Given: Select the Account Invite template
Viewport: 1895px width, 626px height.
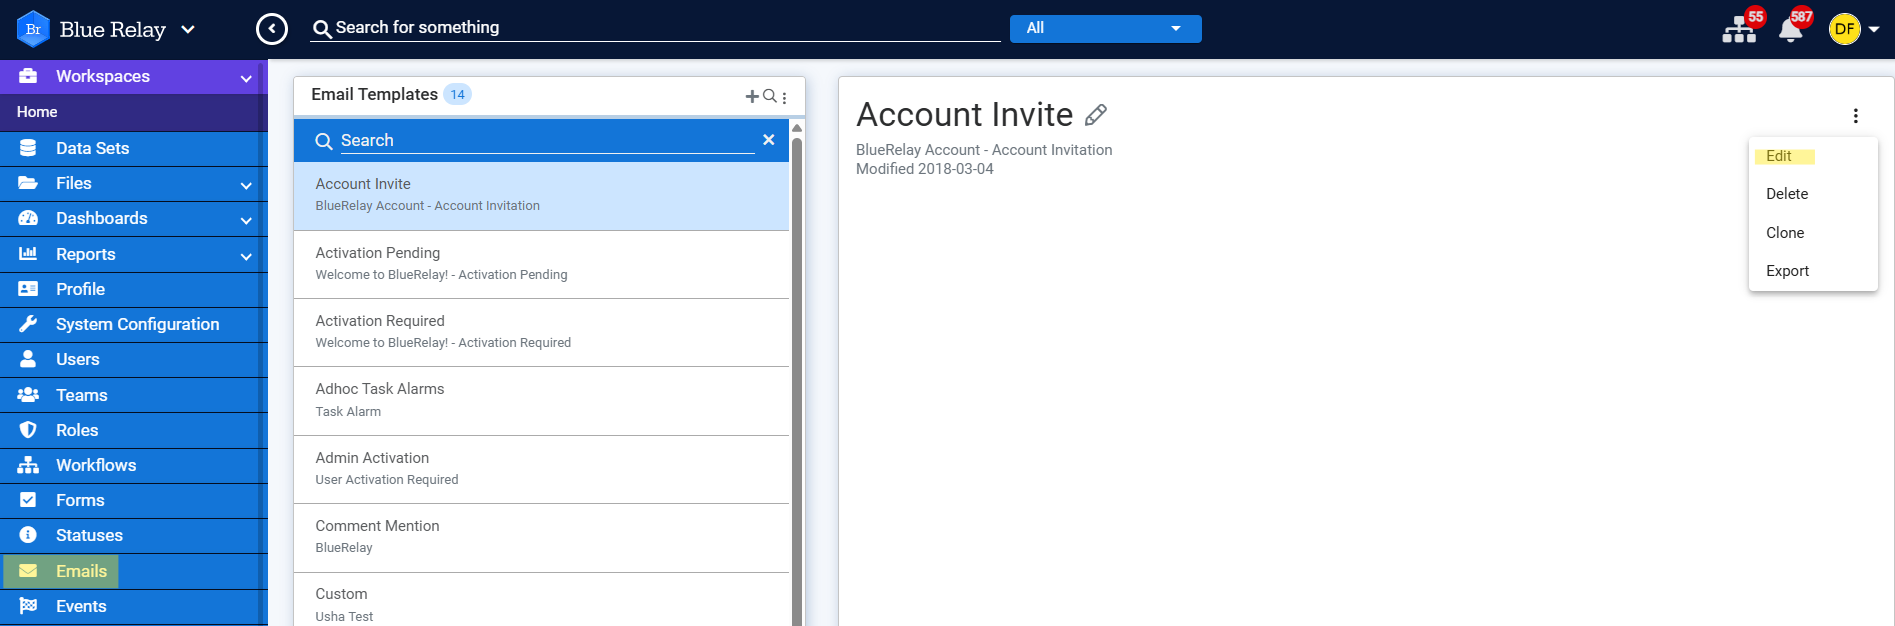Looking at the screenshot, I should 541,195.
